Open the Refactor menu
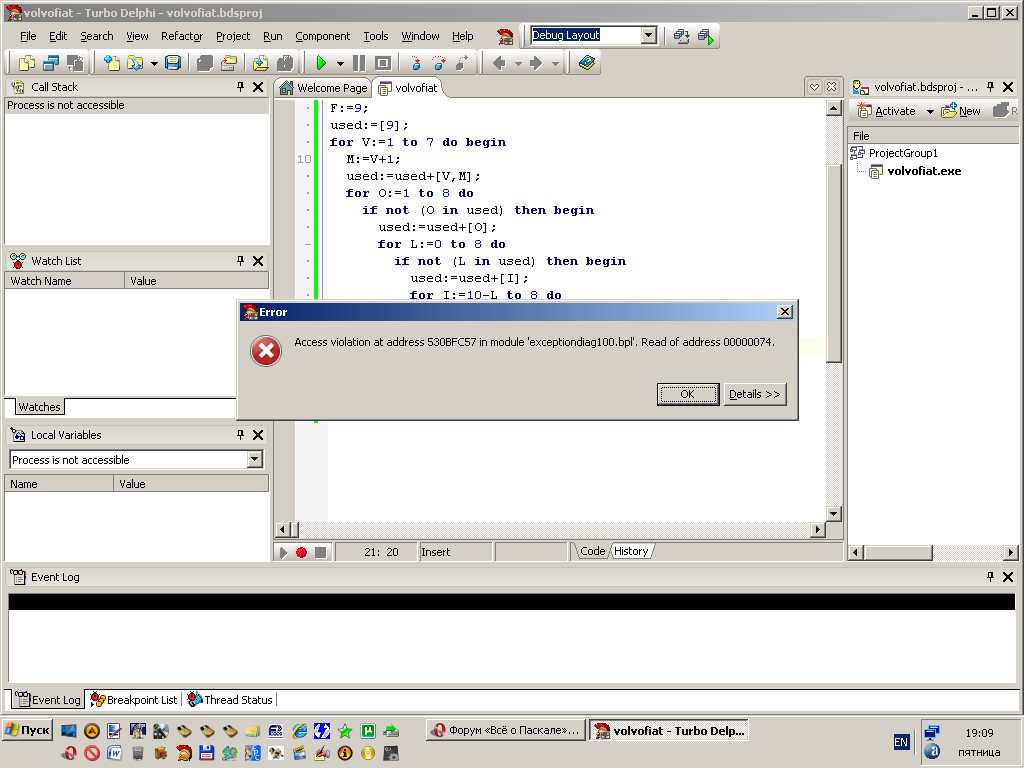Image resolution: width=1024 pixels, height=768 pixels. (x=181, y=36)
